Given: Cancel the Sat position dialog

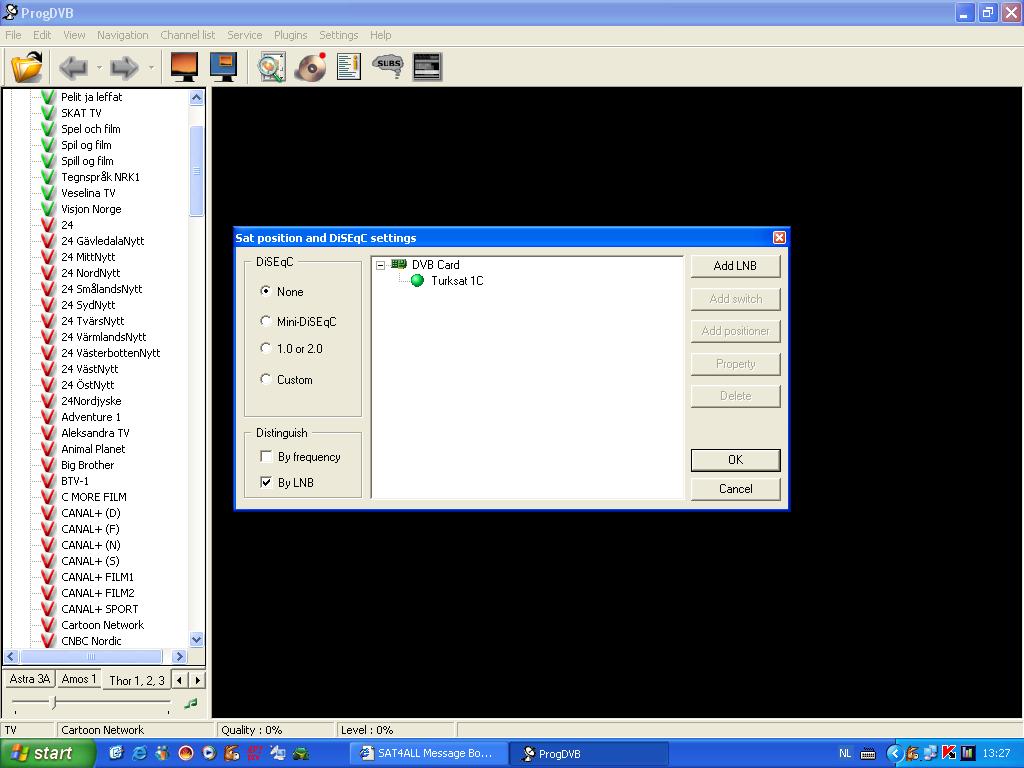Looking at the screenshot, I should pyautogui.click(x=735, y=488).
